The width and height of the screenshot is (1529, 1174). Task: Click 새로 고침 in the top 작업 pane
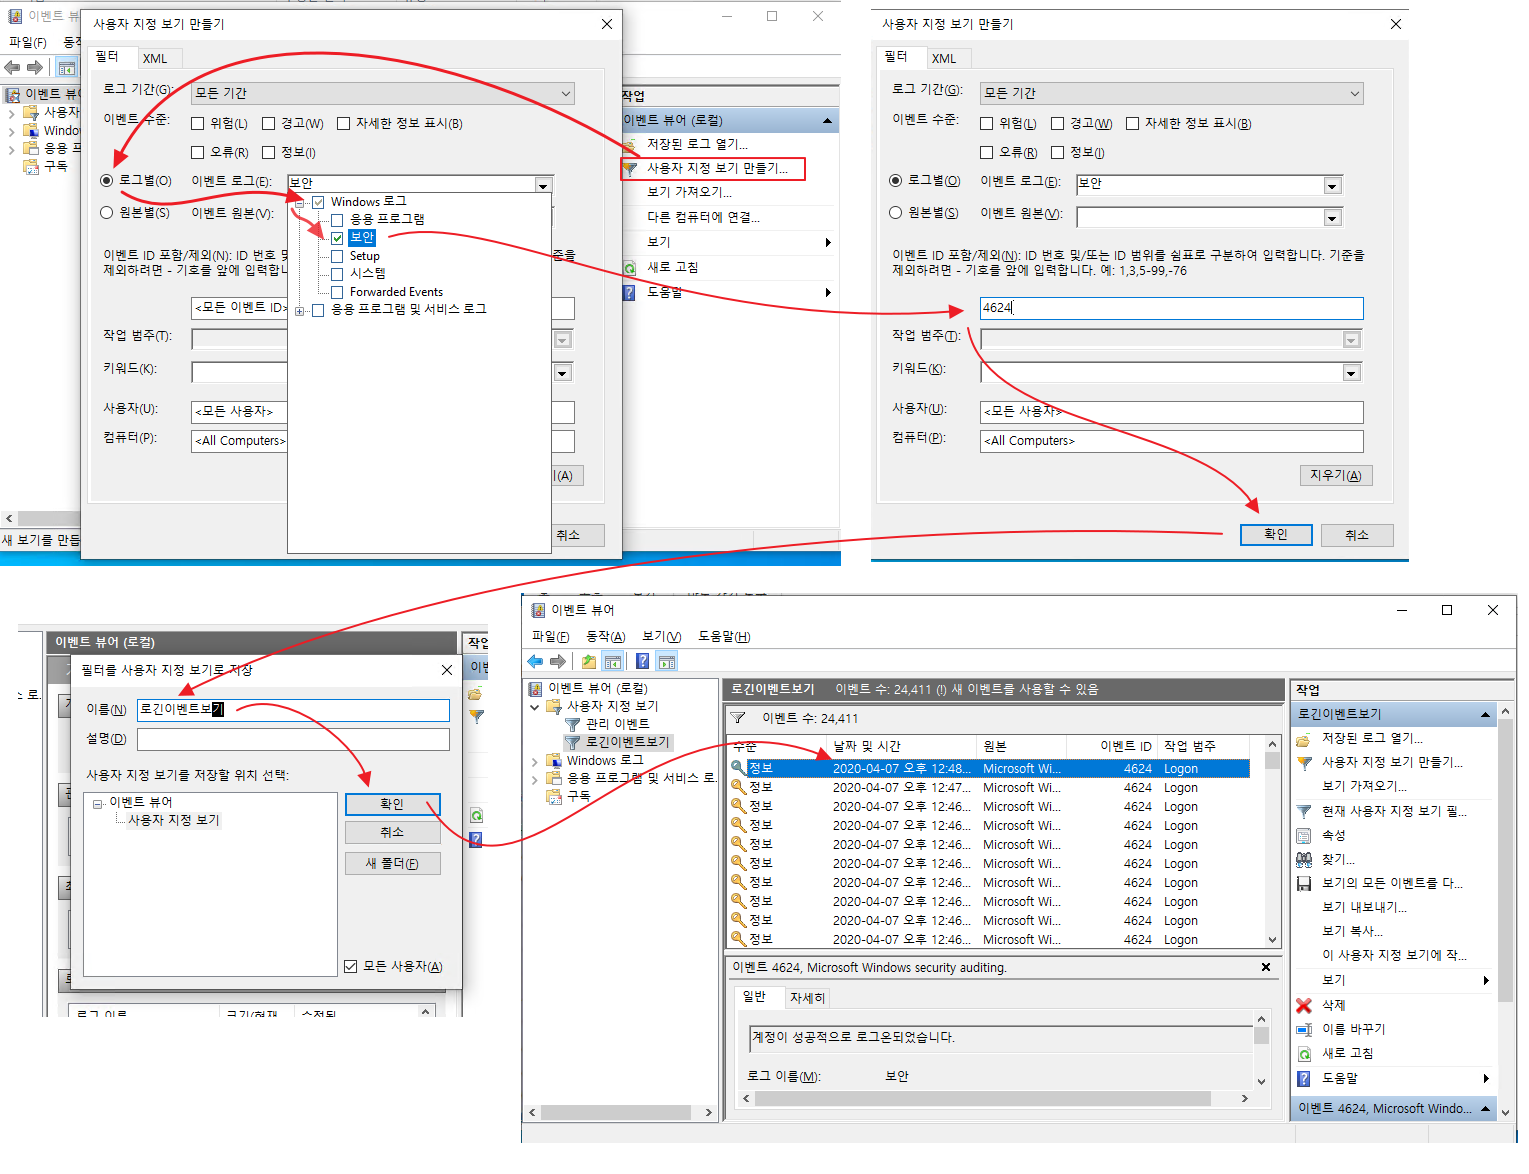pos(672,267)
